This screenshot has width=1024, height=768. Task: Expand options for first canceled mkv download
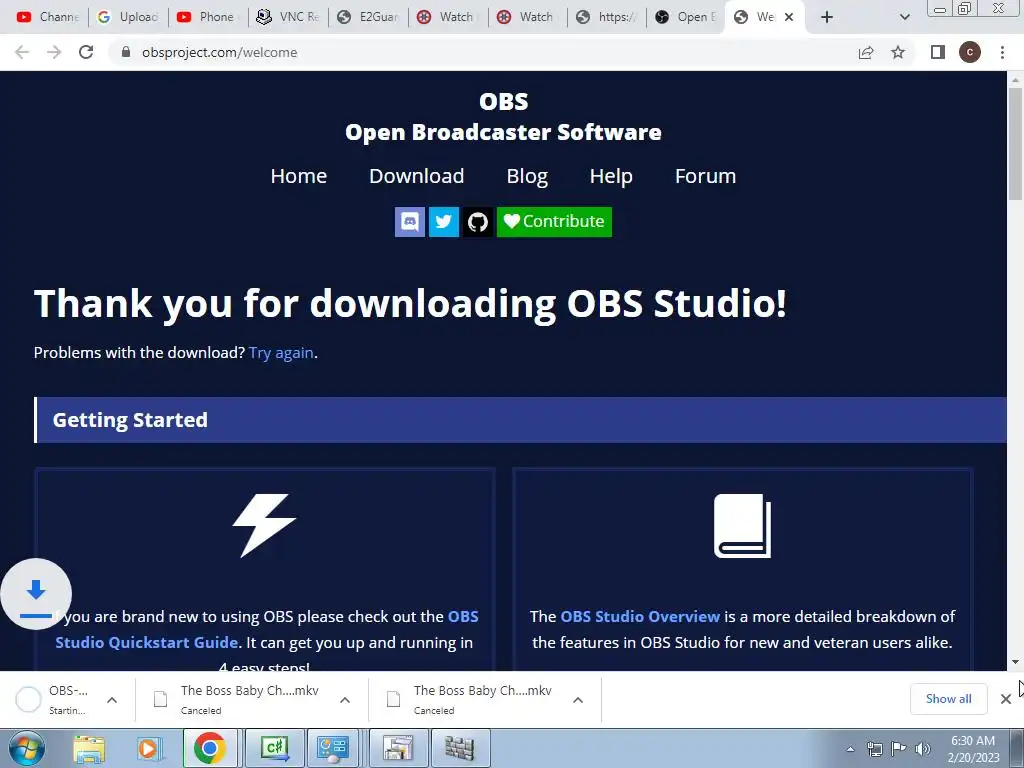click(345, 700)
